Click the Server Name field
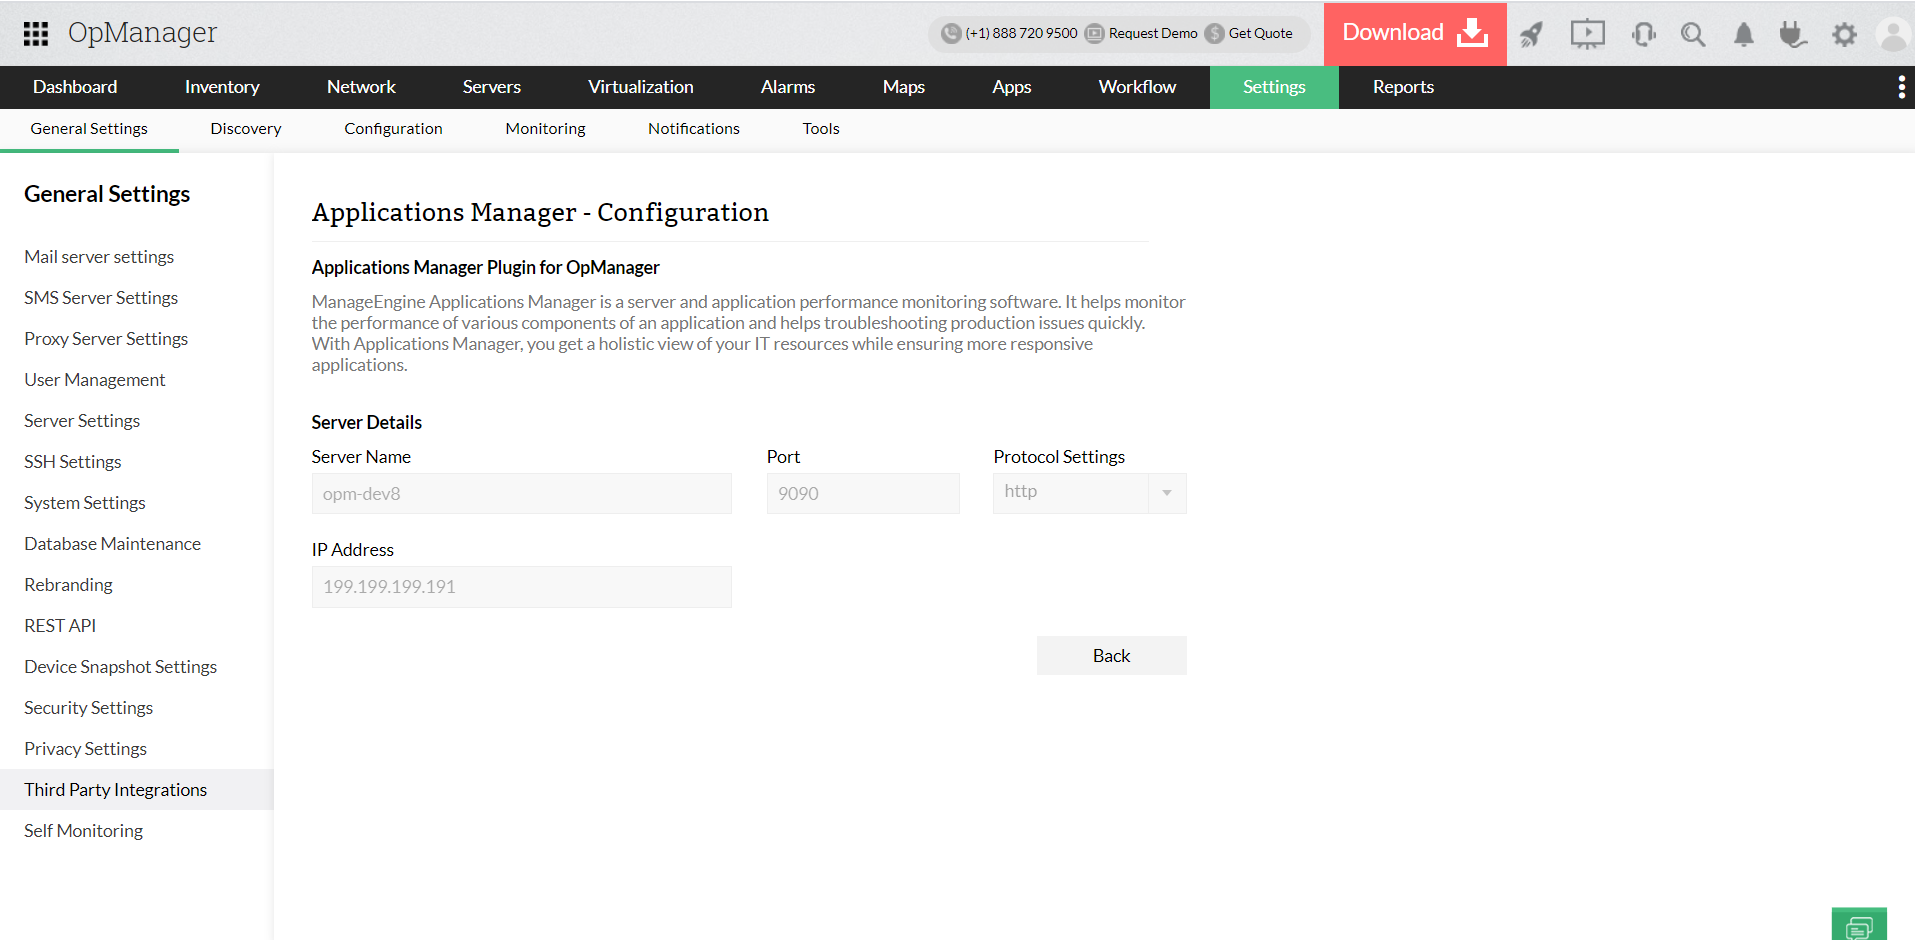1915x940 pixels. 522,494
